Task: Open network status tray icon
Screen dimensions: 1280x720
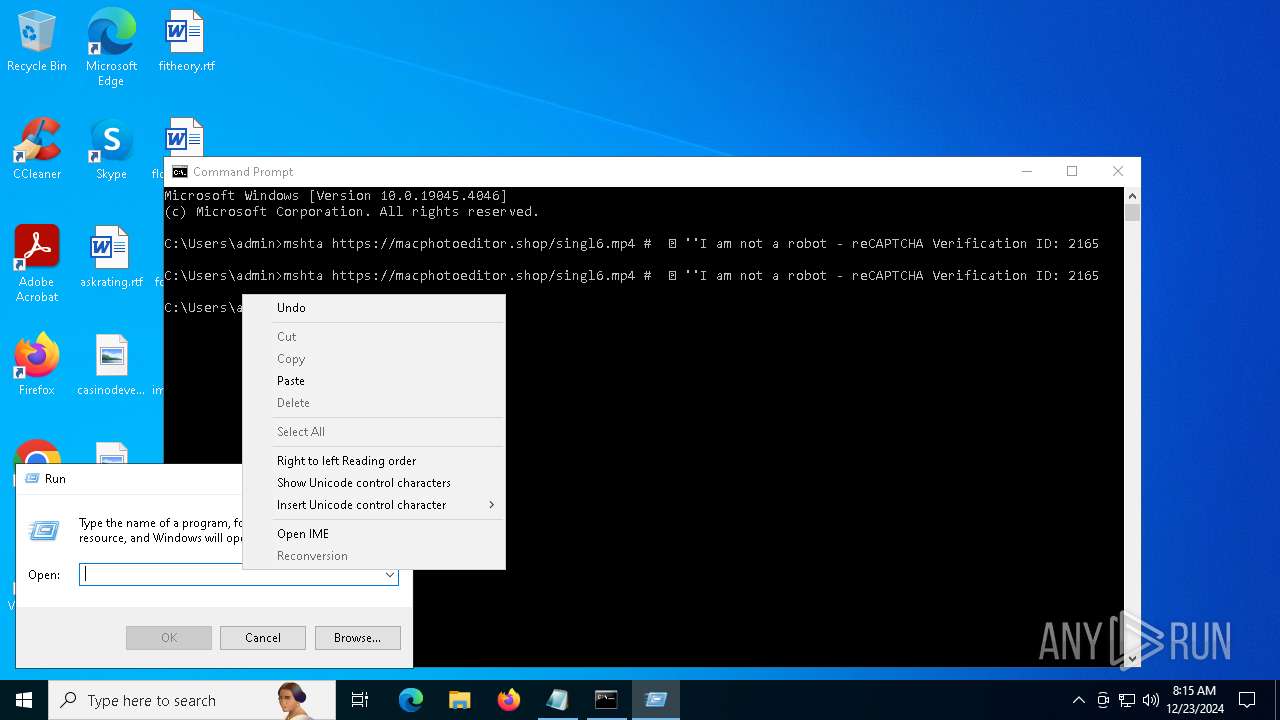Action: coord(1127,700)
